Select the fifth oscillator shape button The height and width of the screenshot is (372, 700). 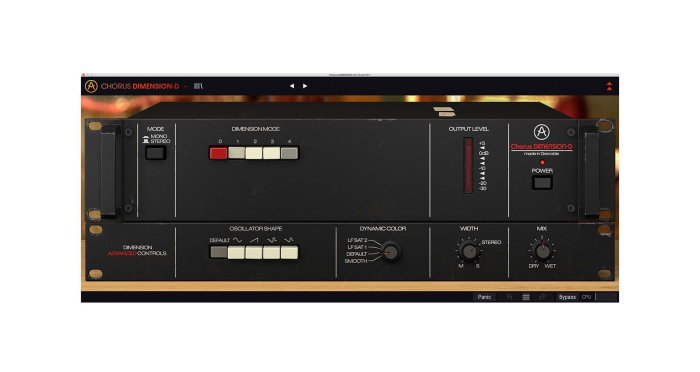point(289,253)
